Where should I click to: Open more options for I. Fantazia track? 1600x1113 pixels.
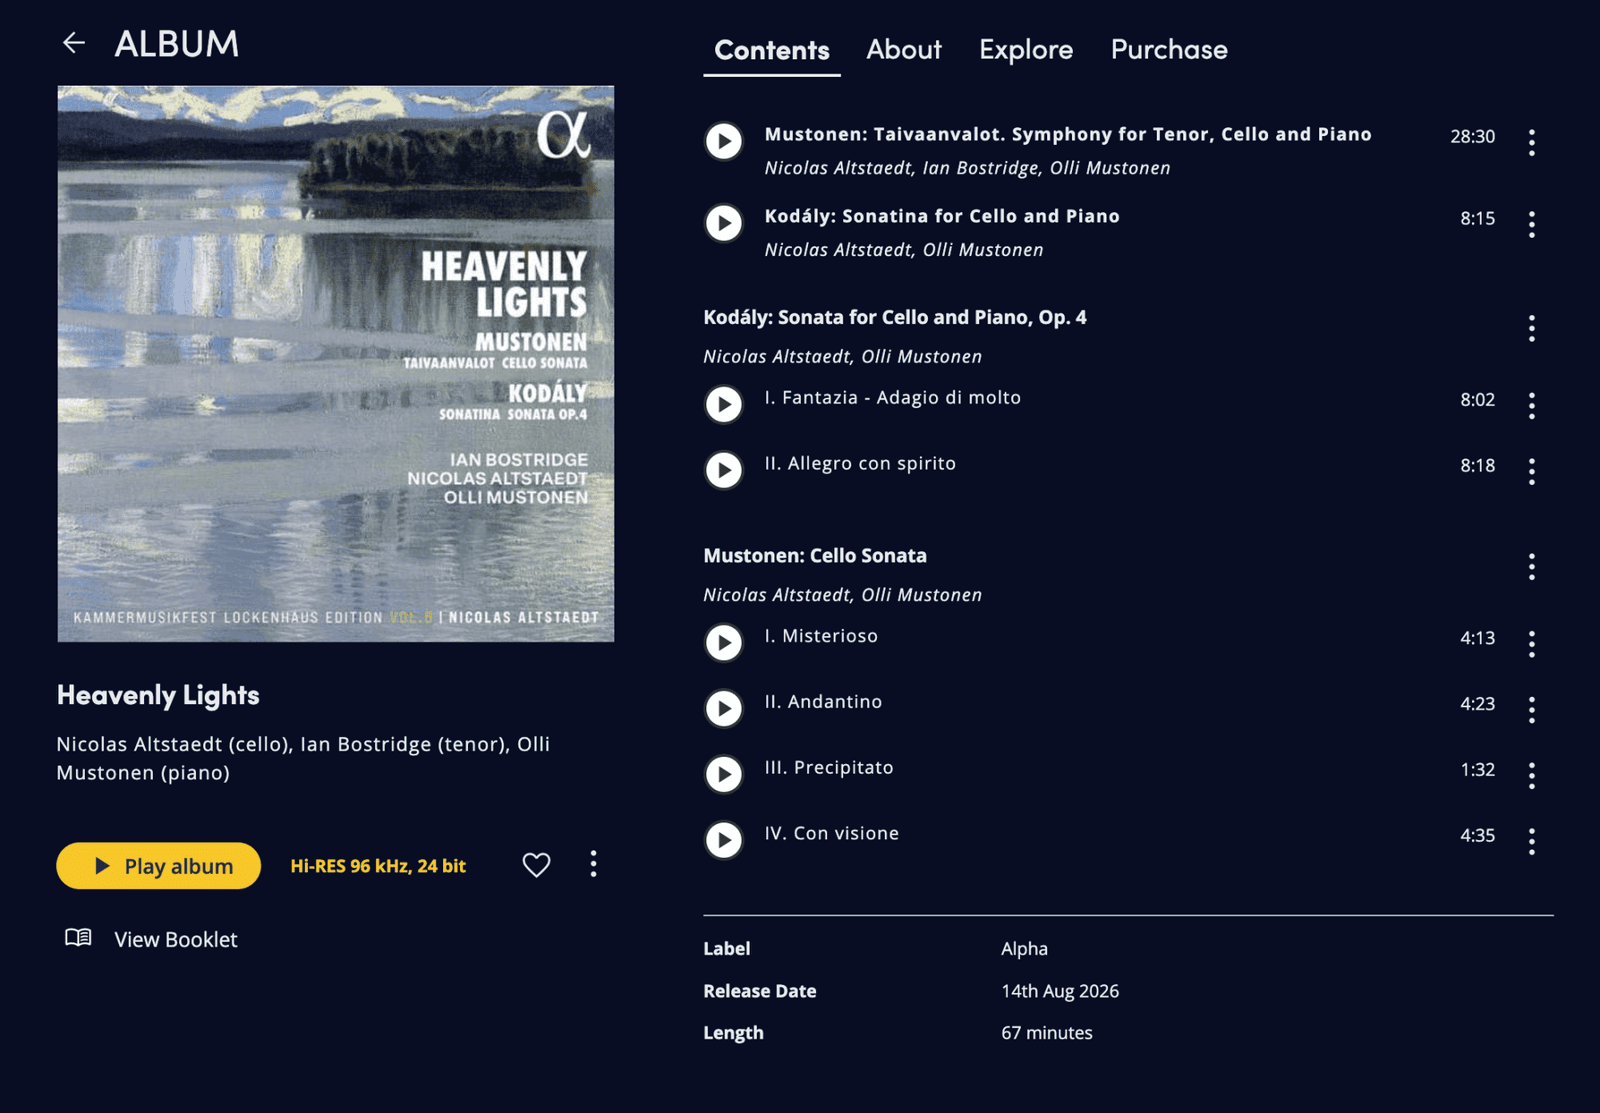[1531, 405]
